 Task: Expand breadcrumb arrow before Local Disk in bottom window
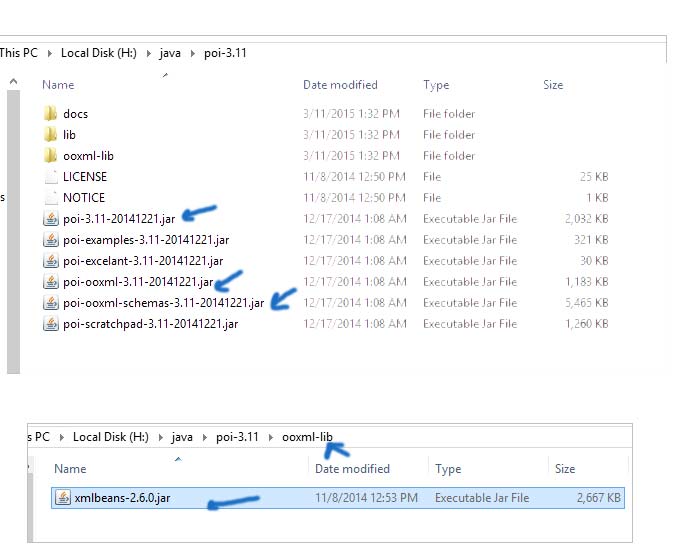click(62, 437)
